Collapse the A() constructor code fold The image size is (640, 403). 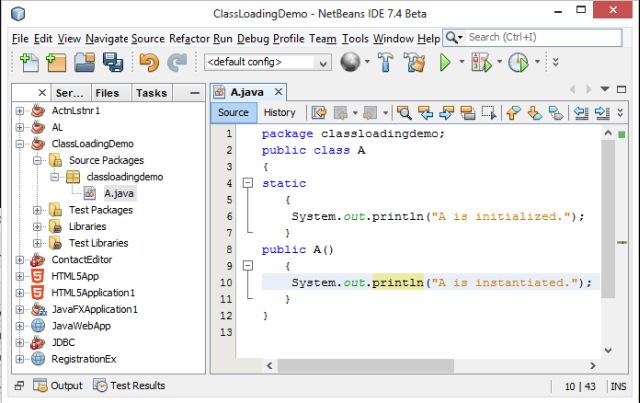pyautogui.click(x=246, y=266)
